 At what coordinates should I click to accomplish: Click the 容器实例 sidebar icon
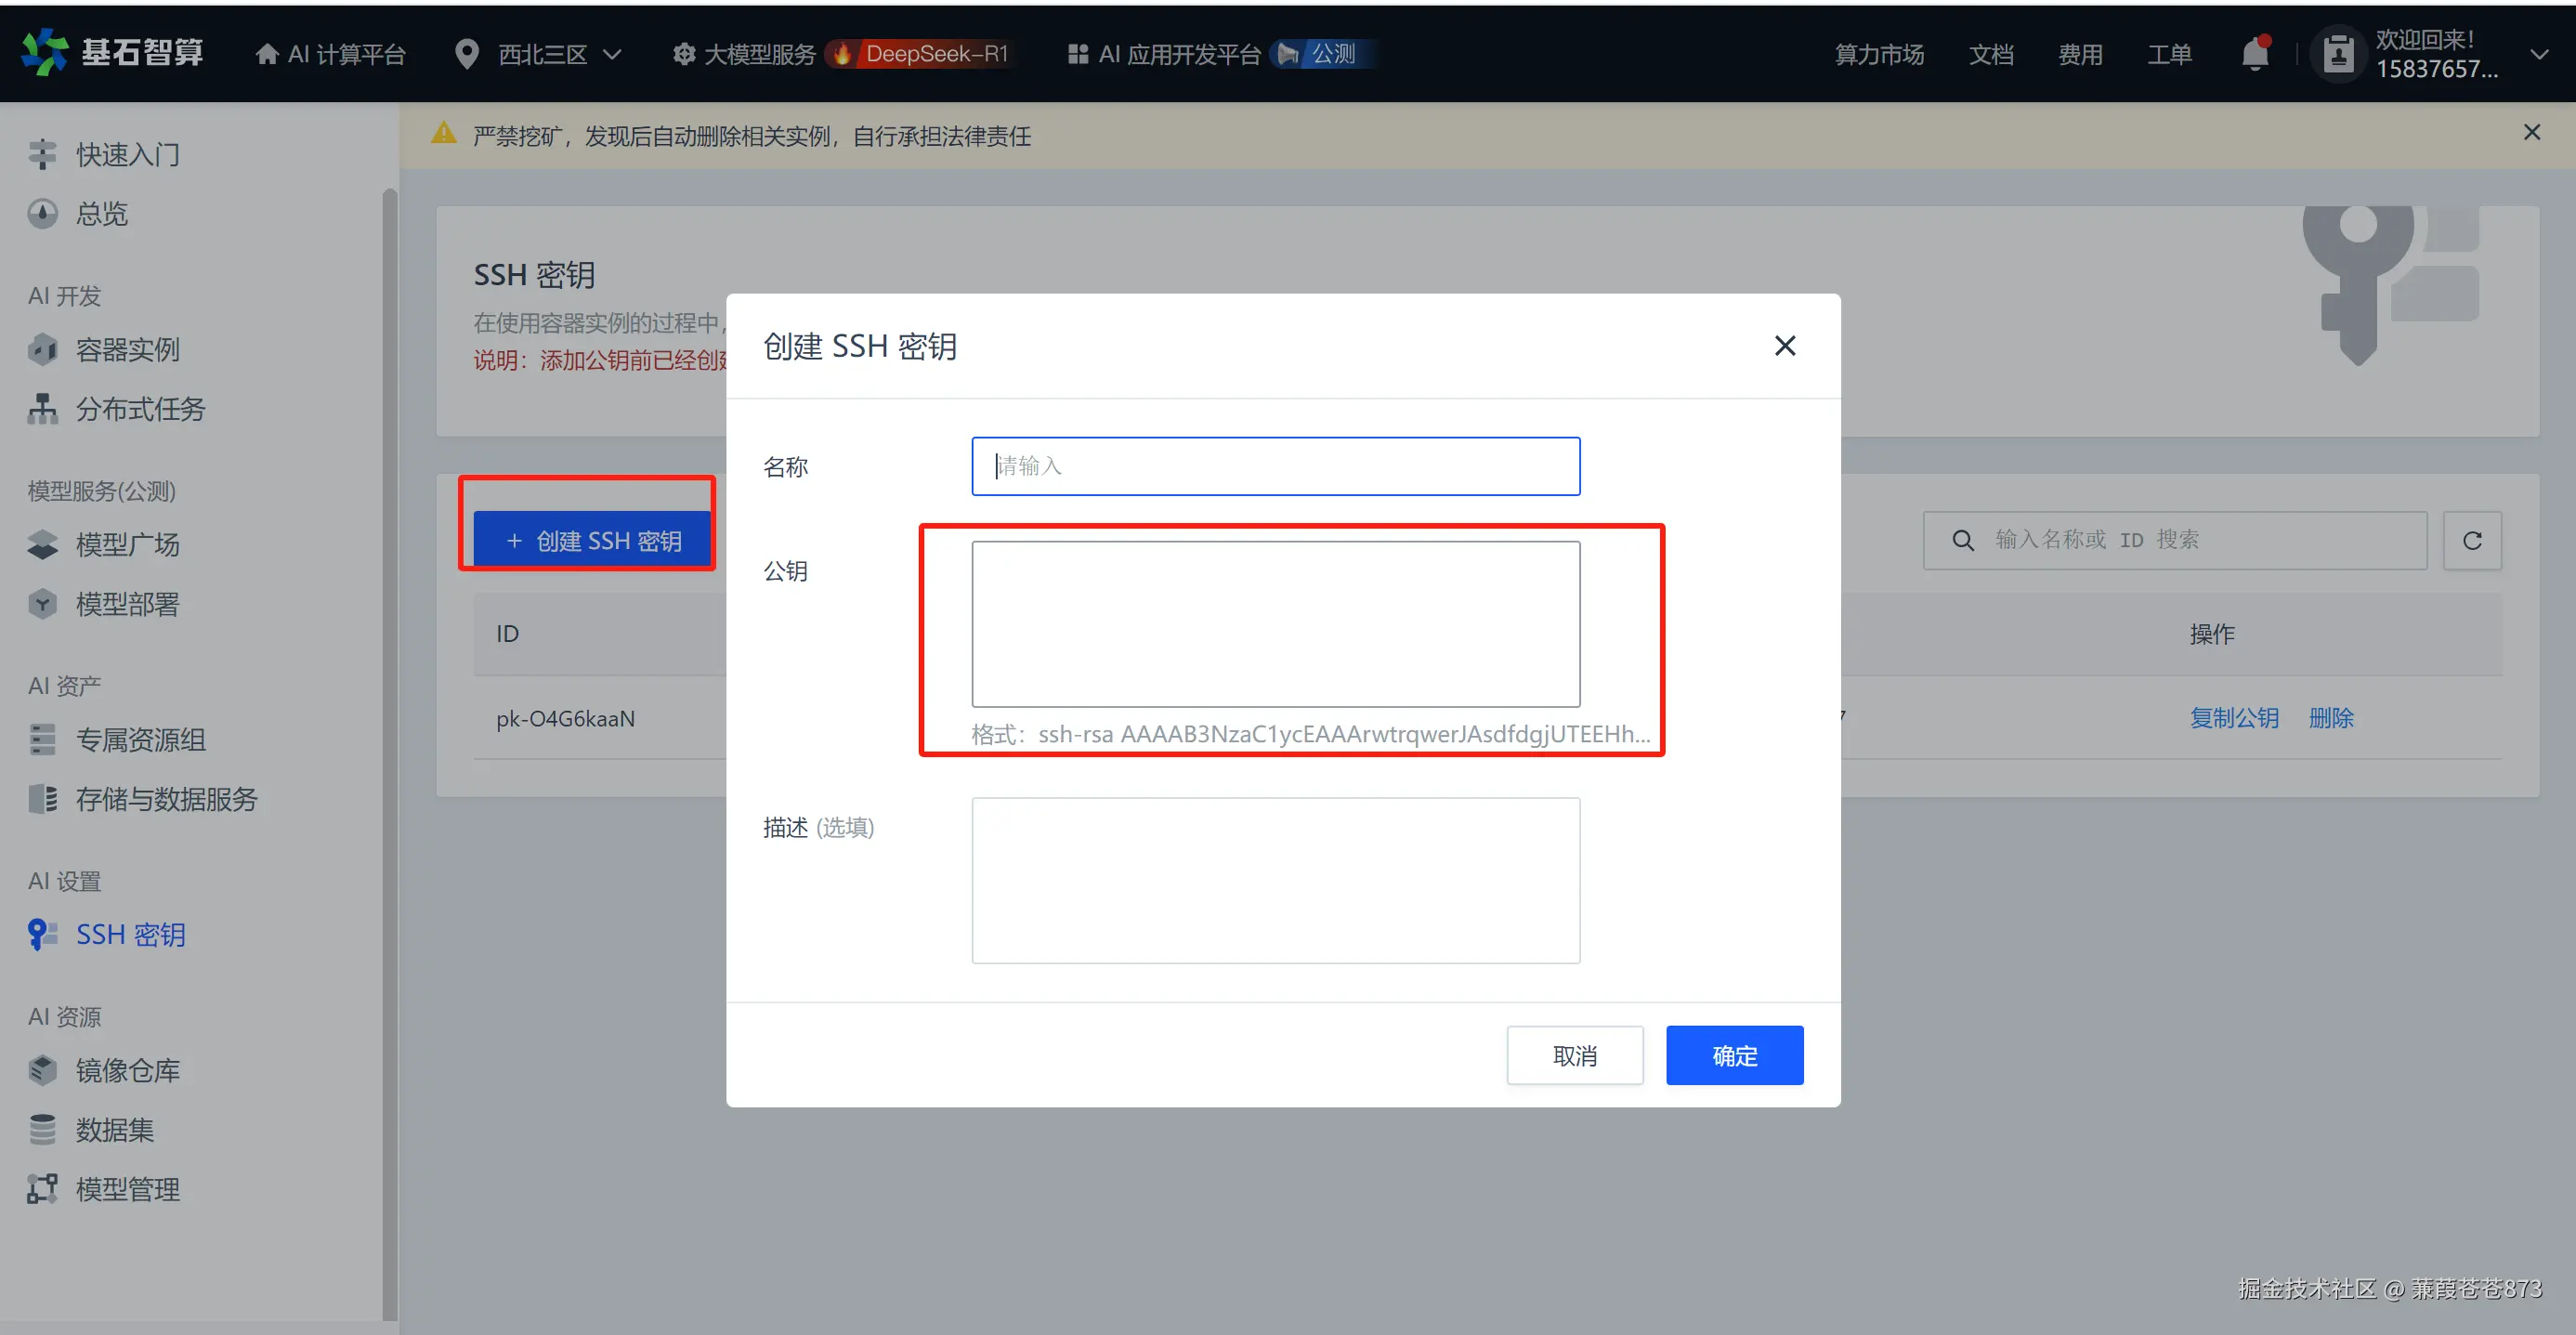tap(42, 349)
